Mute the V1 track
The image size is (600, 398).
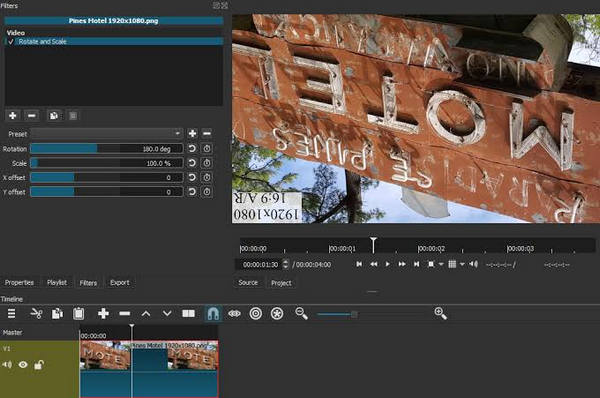7,364
